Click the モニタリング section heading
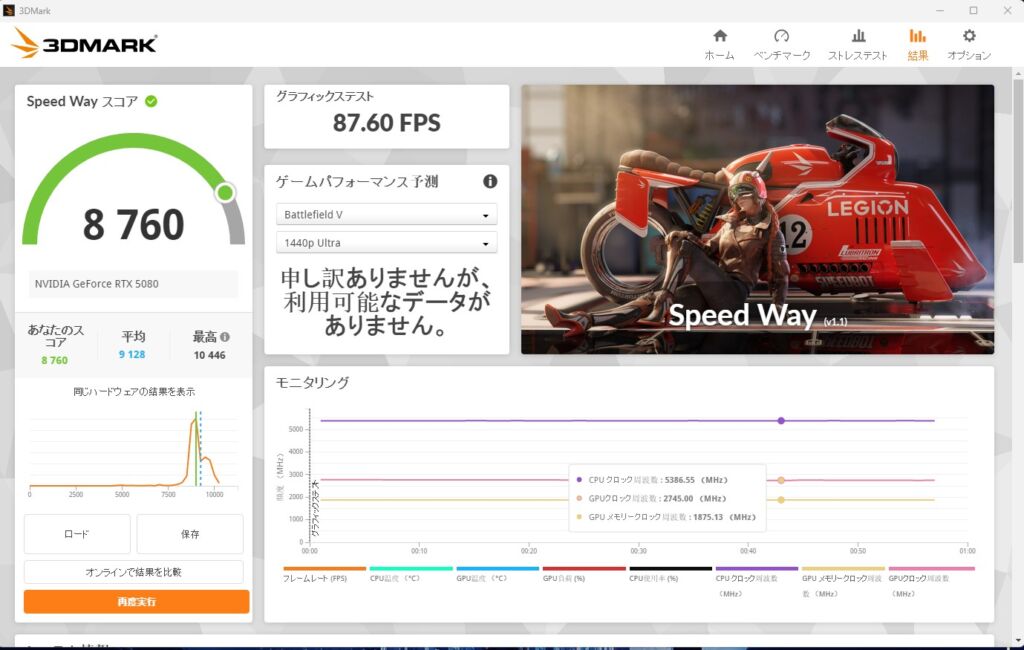Viewport: 1024px width, 650px height. 312,382
